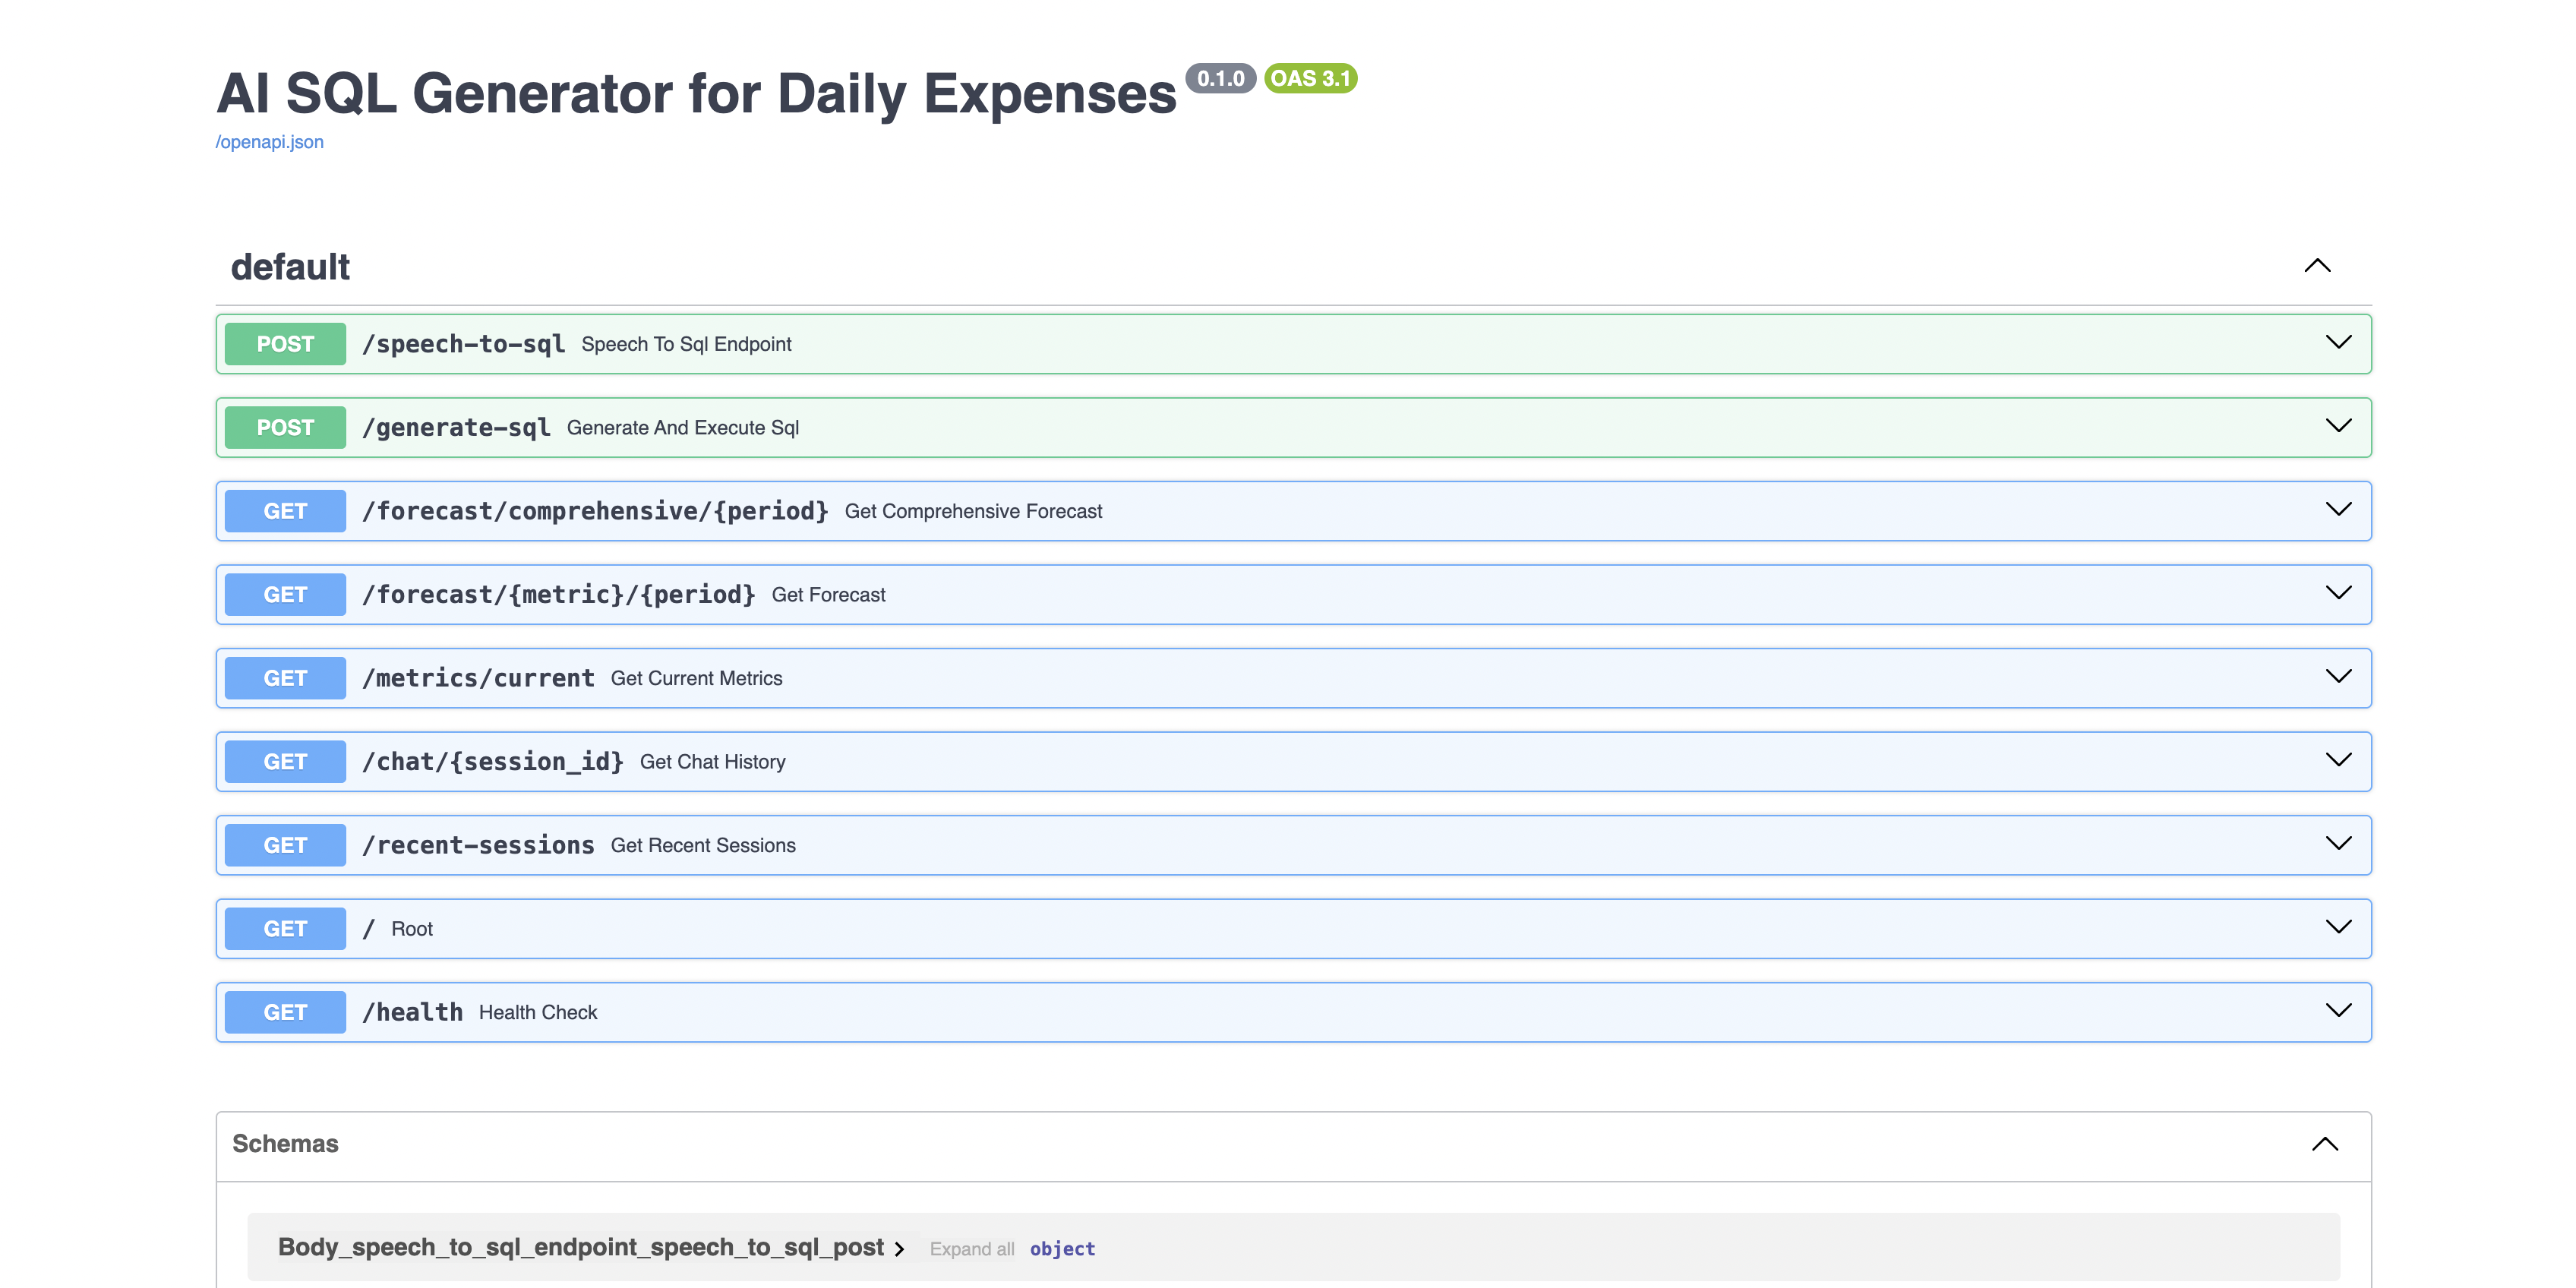The width and height of the screenshot is (2576, 1288).
Task: Open the /chat/{session_id} endpoint path
Action: 492,762
